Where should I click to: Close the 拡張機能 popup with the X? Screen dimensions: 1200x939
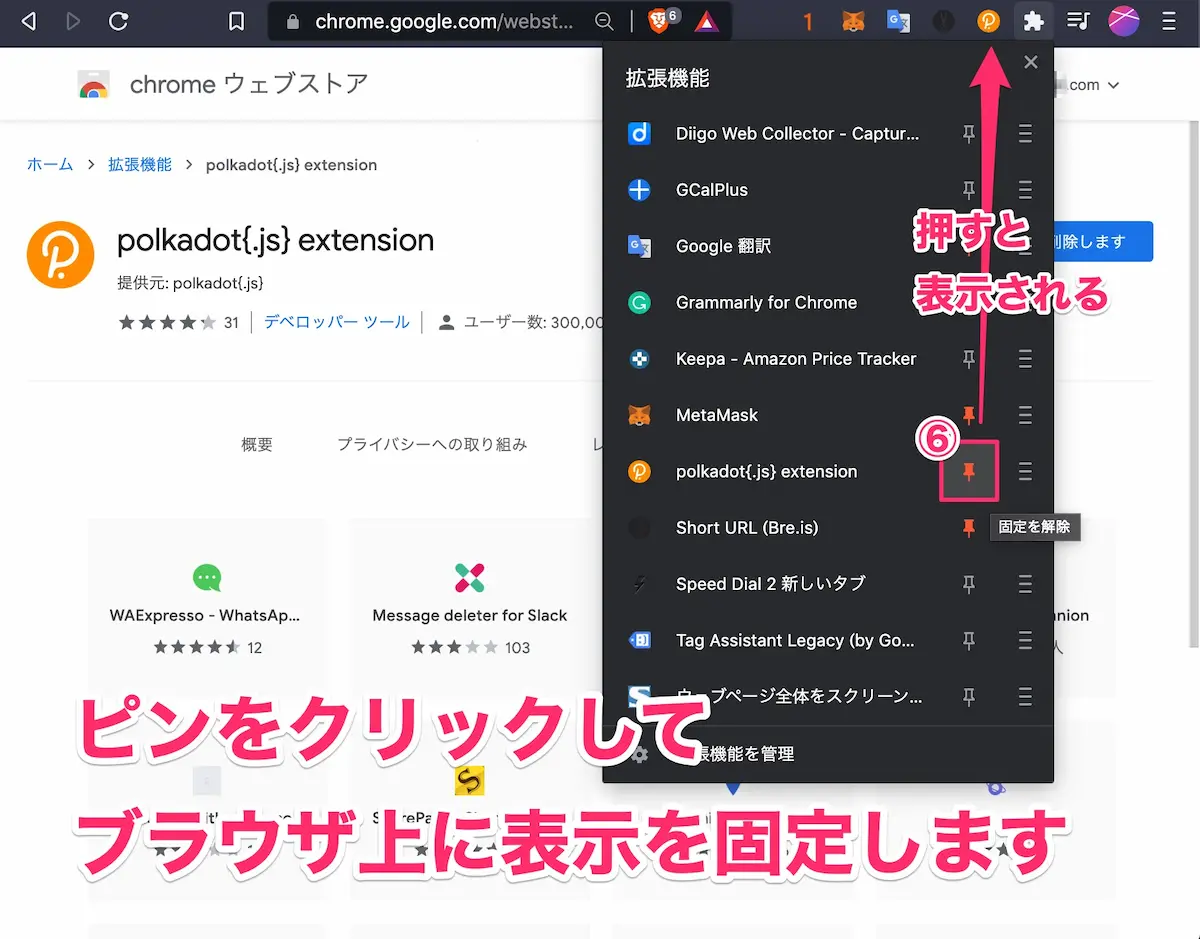point(1031,62)
